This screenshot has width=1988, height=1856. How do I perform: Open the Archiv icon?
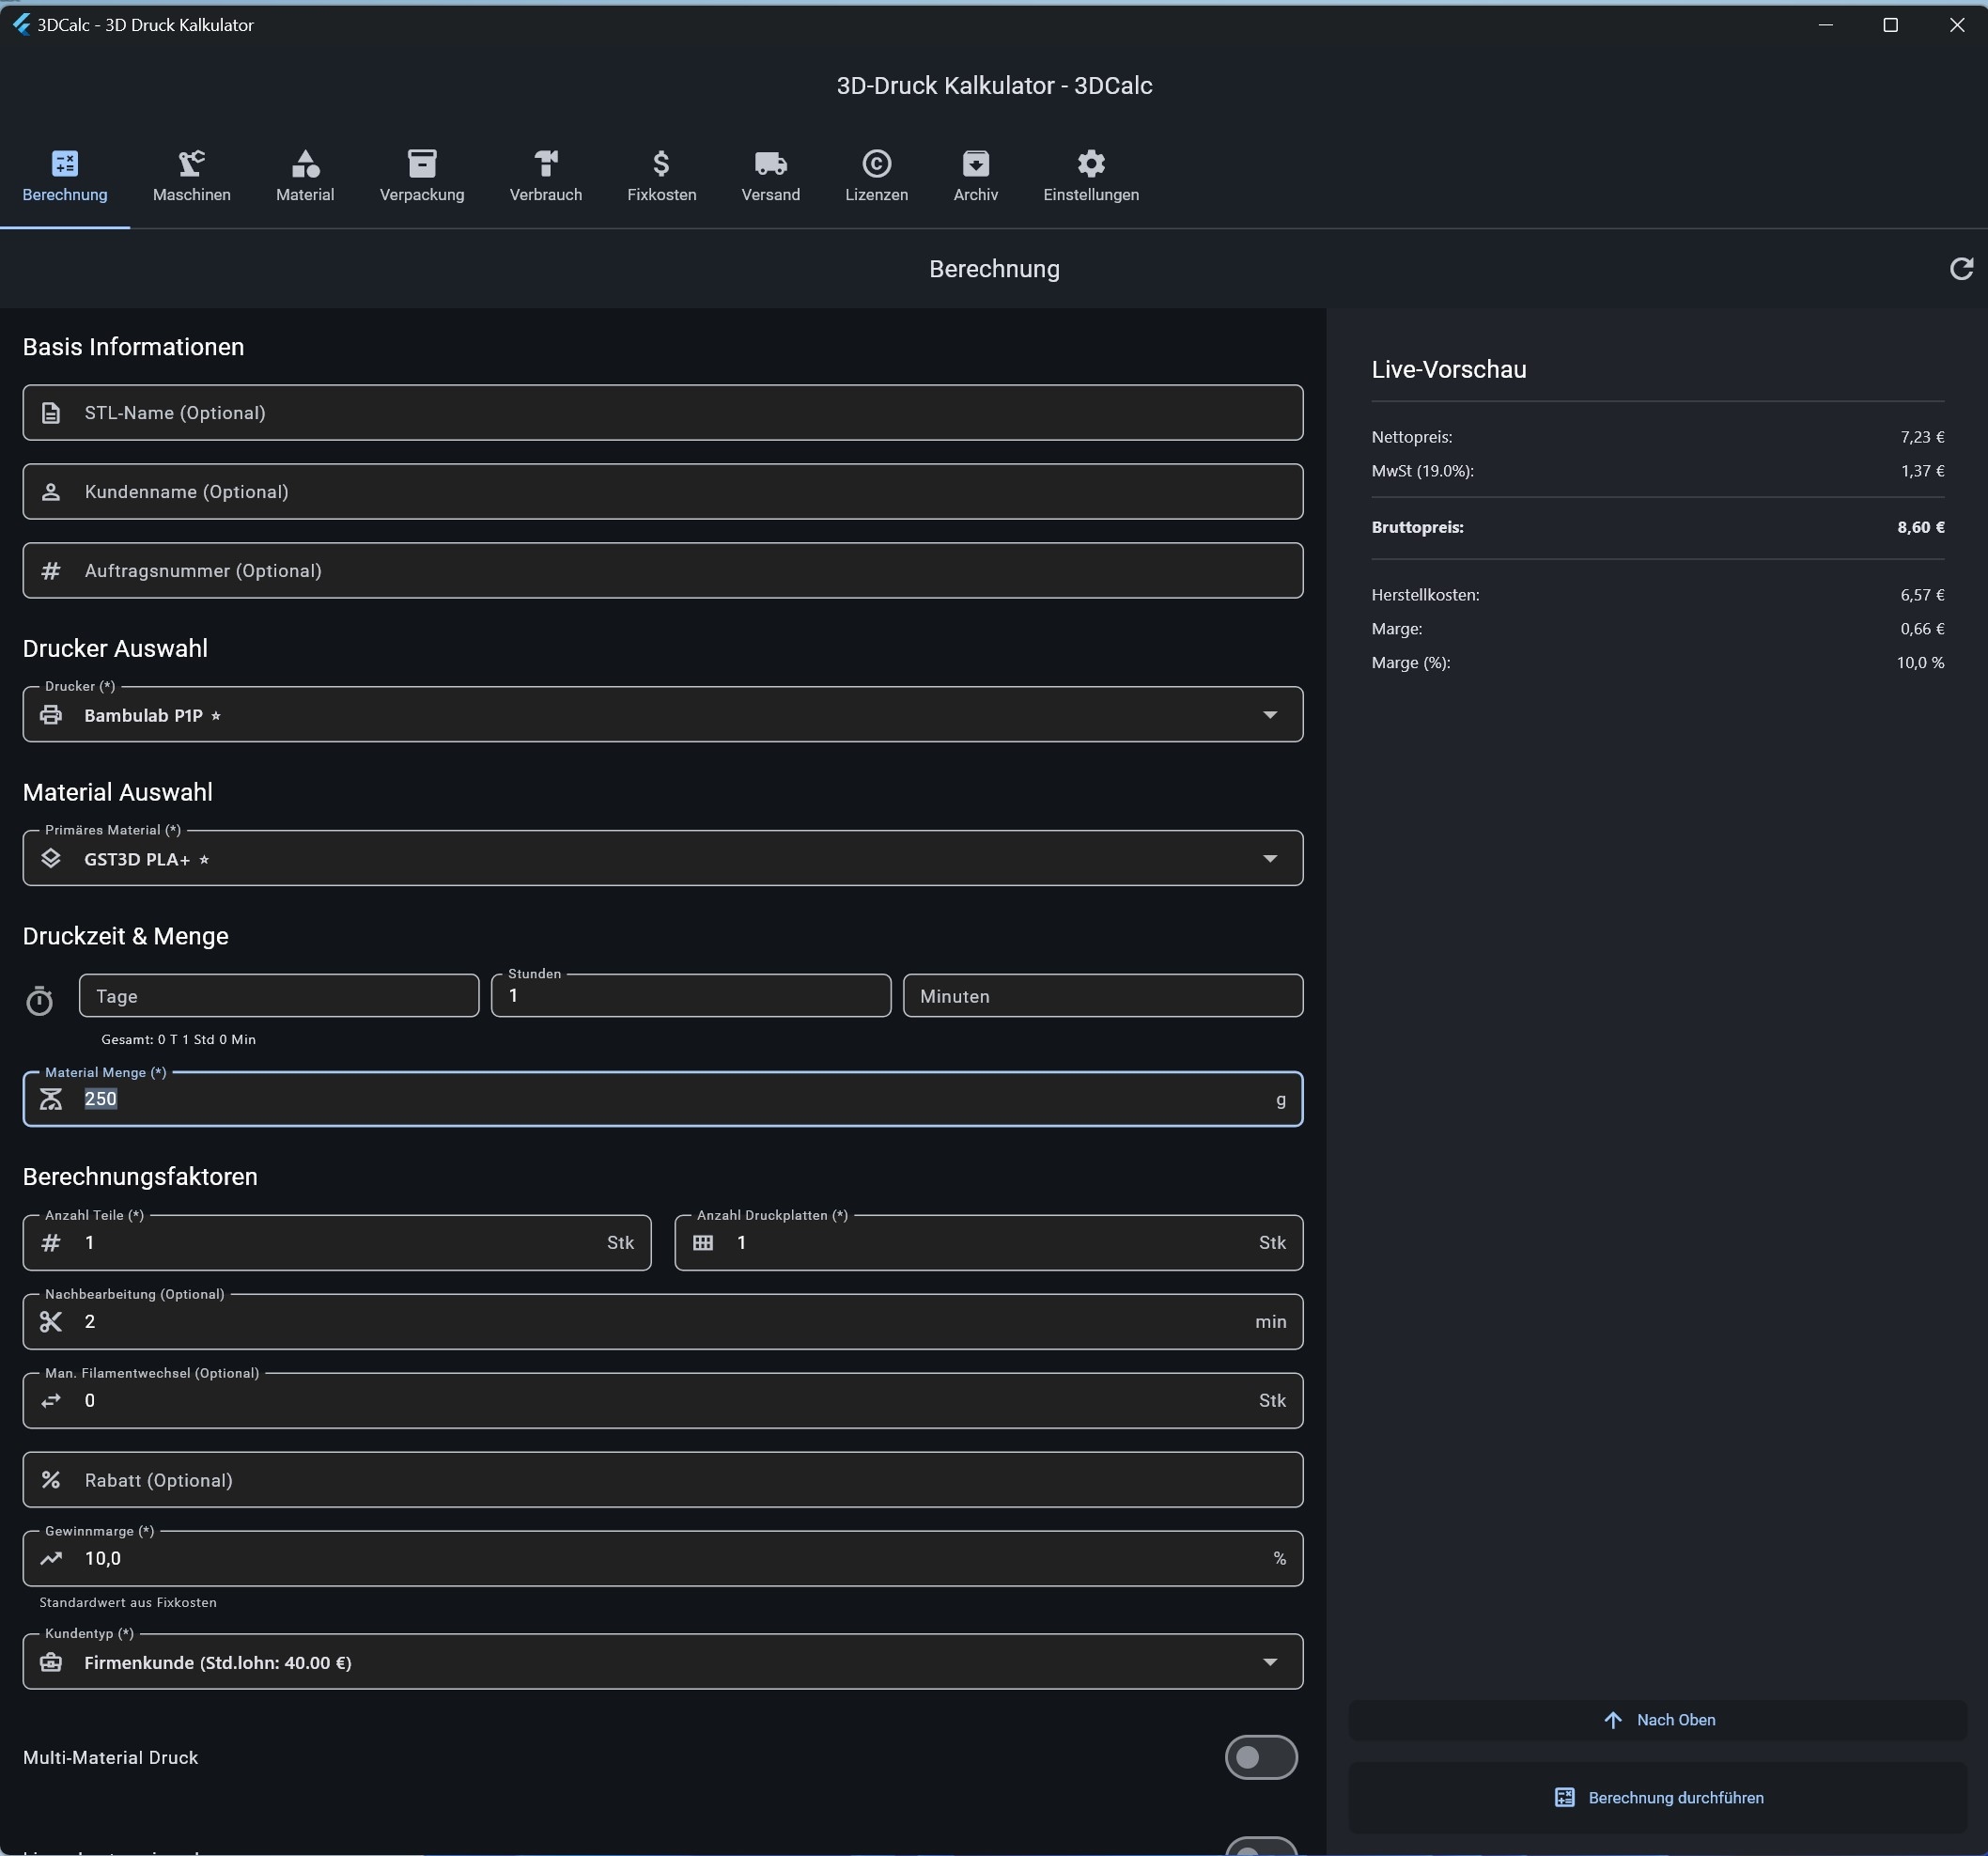point(975,164)
